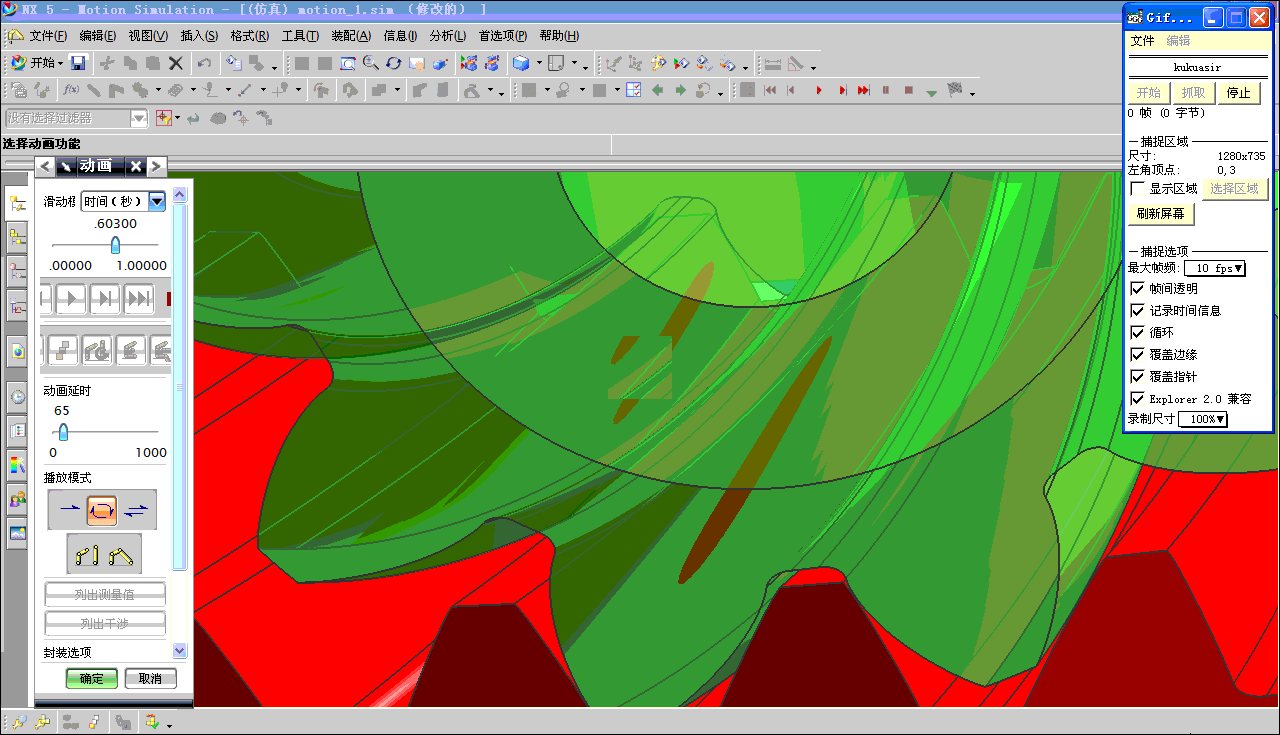Open the 最大帧频 10 fps dropdown

coord(1215,268)
